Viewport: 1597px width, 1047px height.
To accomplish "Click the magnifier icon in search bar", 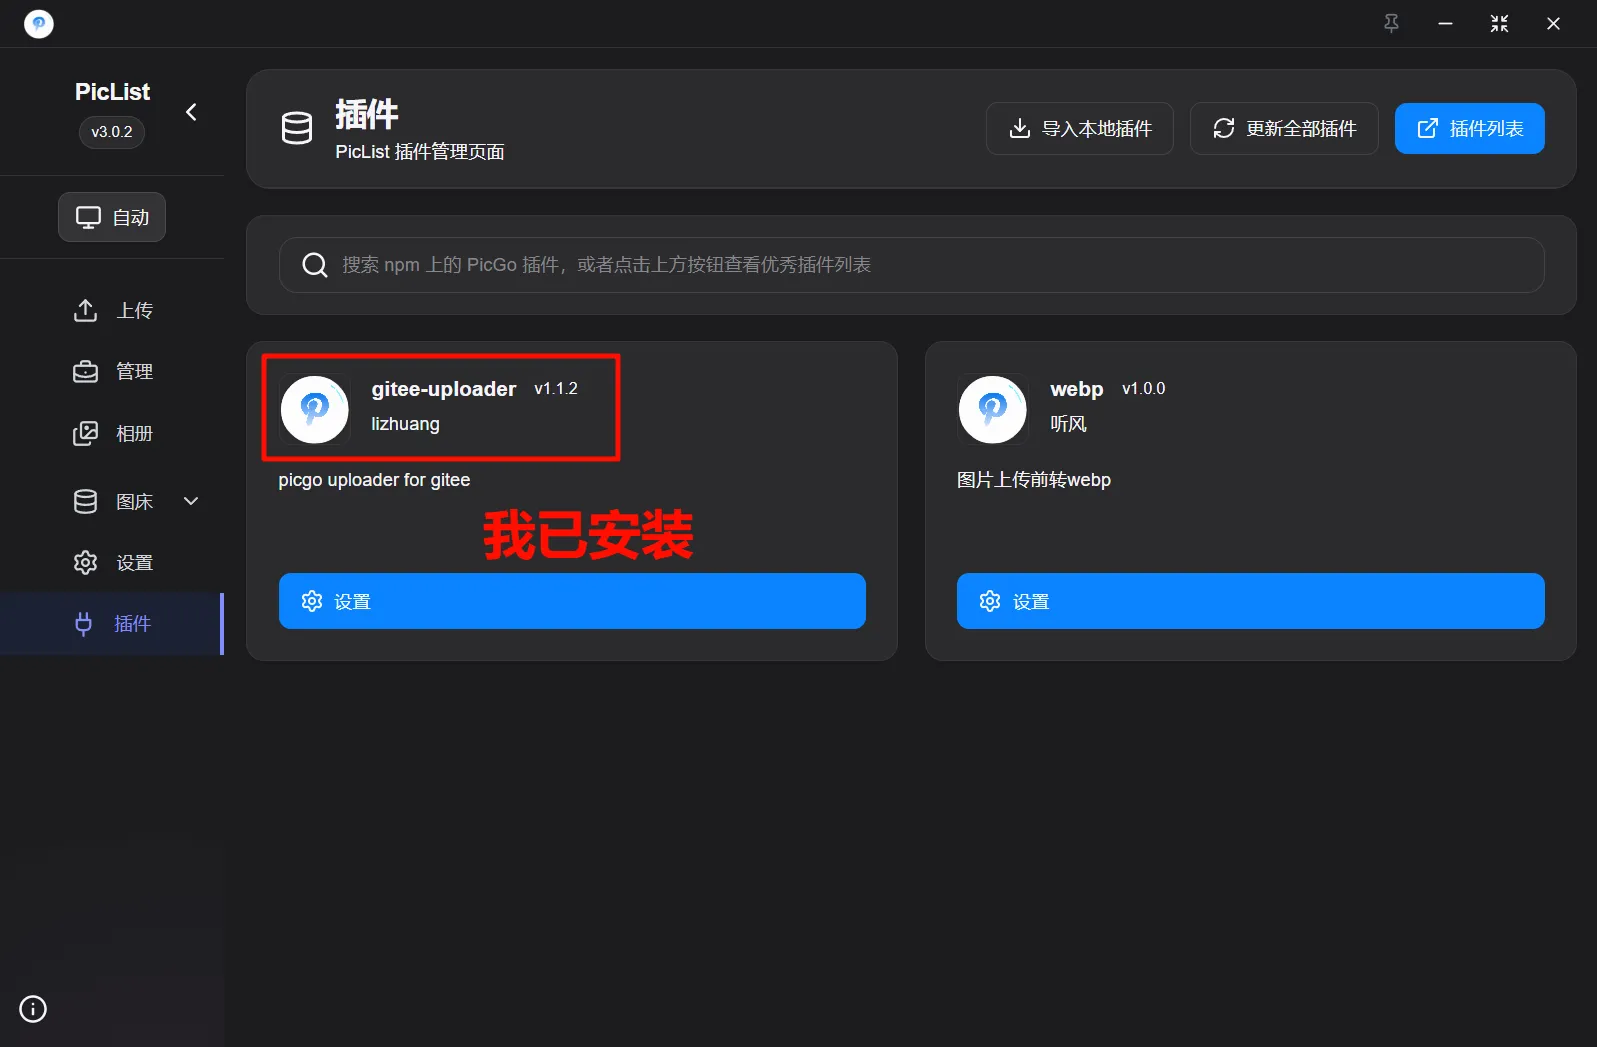I will (x=315, y=265).
